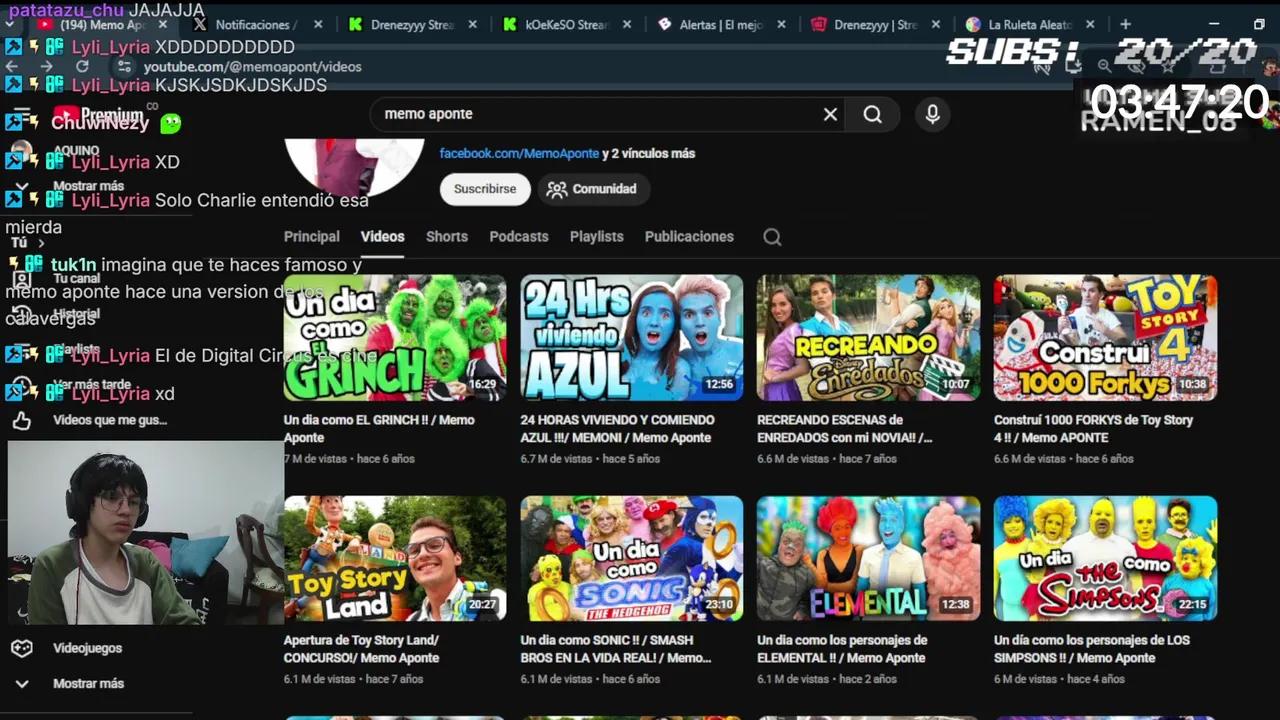Image resolution: width=1280 pixels, height=720 pixels.
Task: Click the thumbs-up icon beside Videos que me gus...
Action: [22, 420]
